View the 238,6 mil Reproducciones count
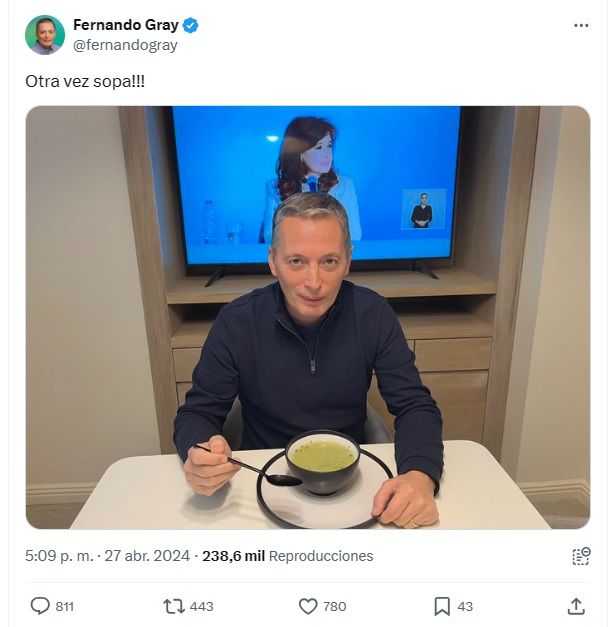Image resolution: width=615 pixels, height=627 pixels. (x=288, y=556)
